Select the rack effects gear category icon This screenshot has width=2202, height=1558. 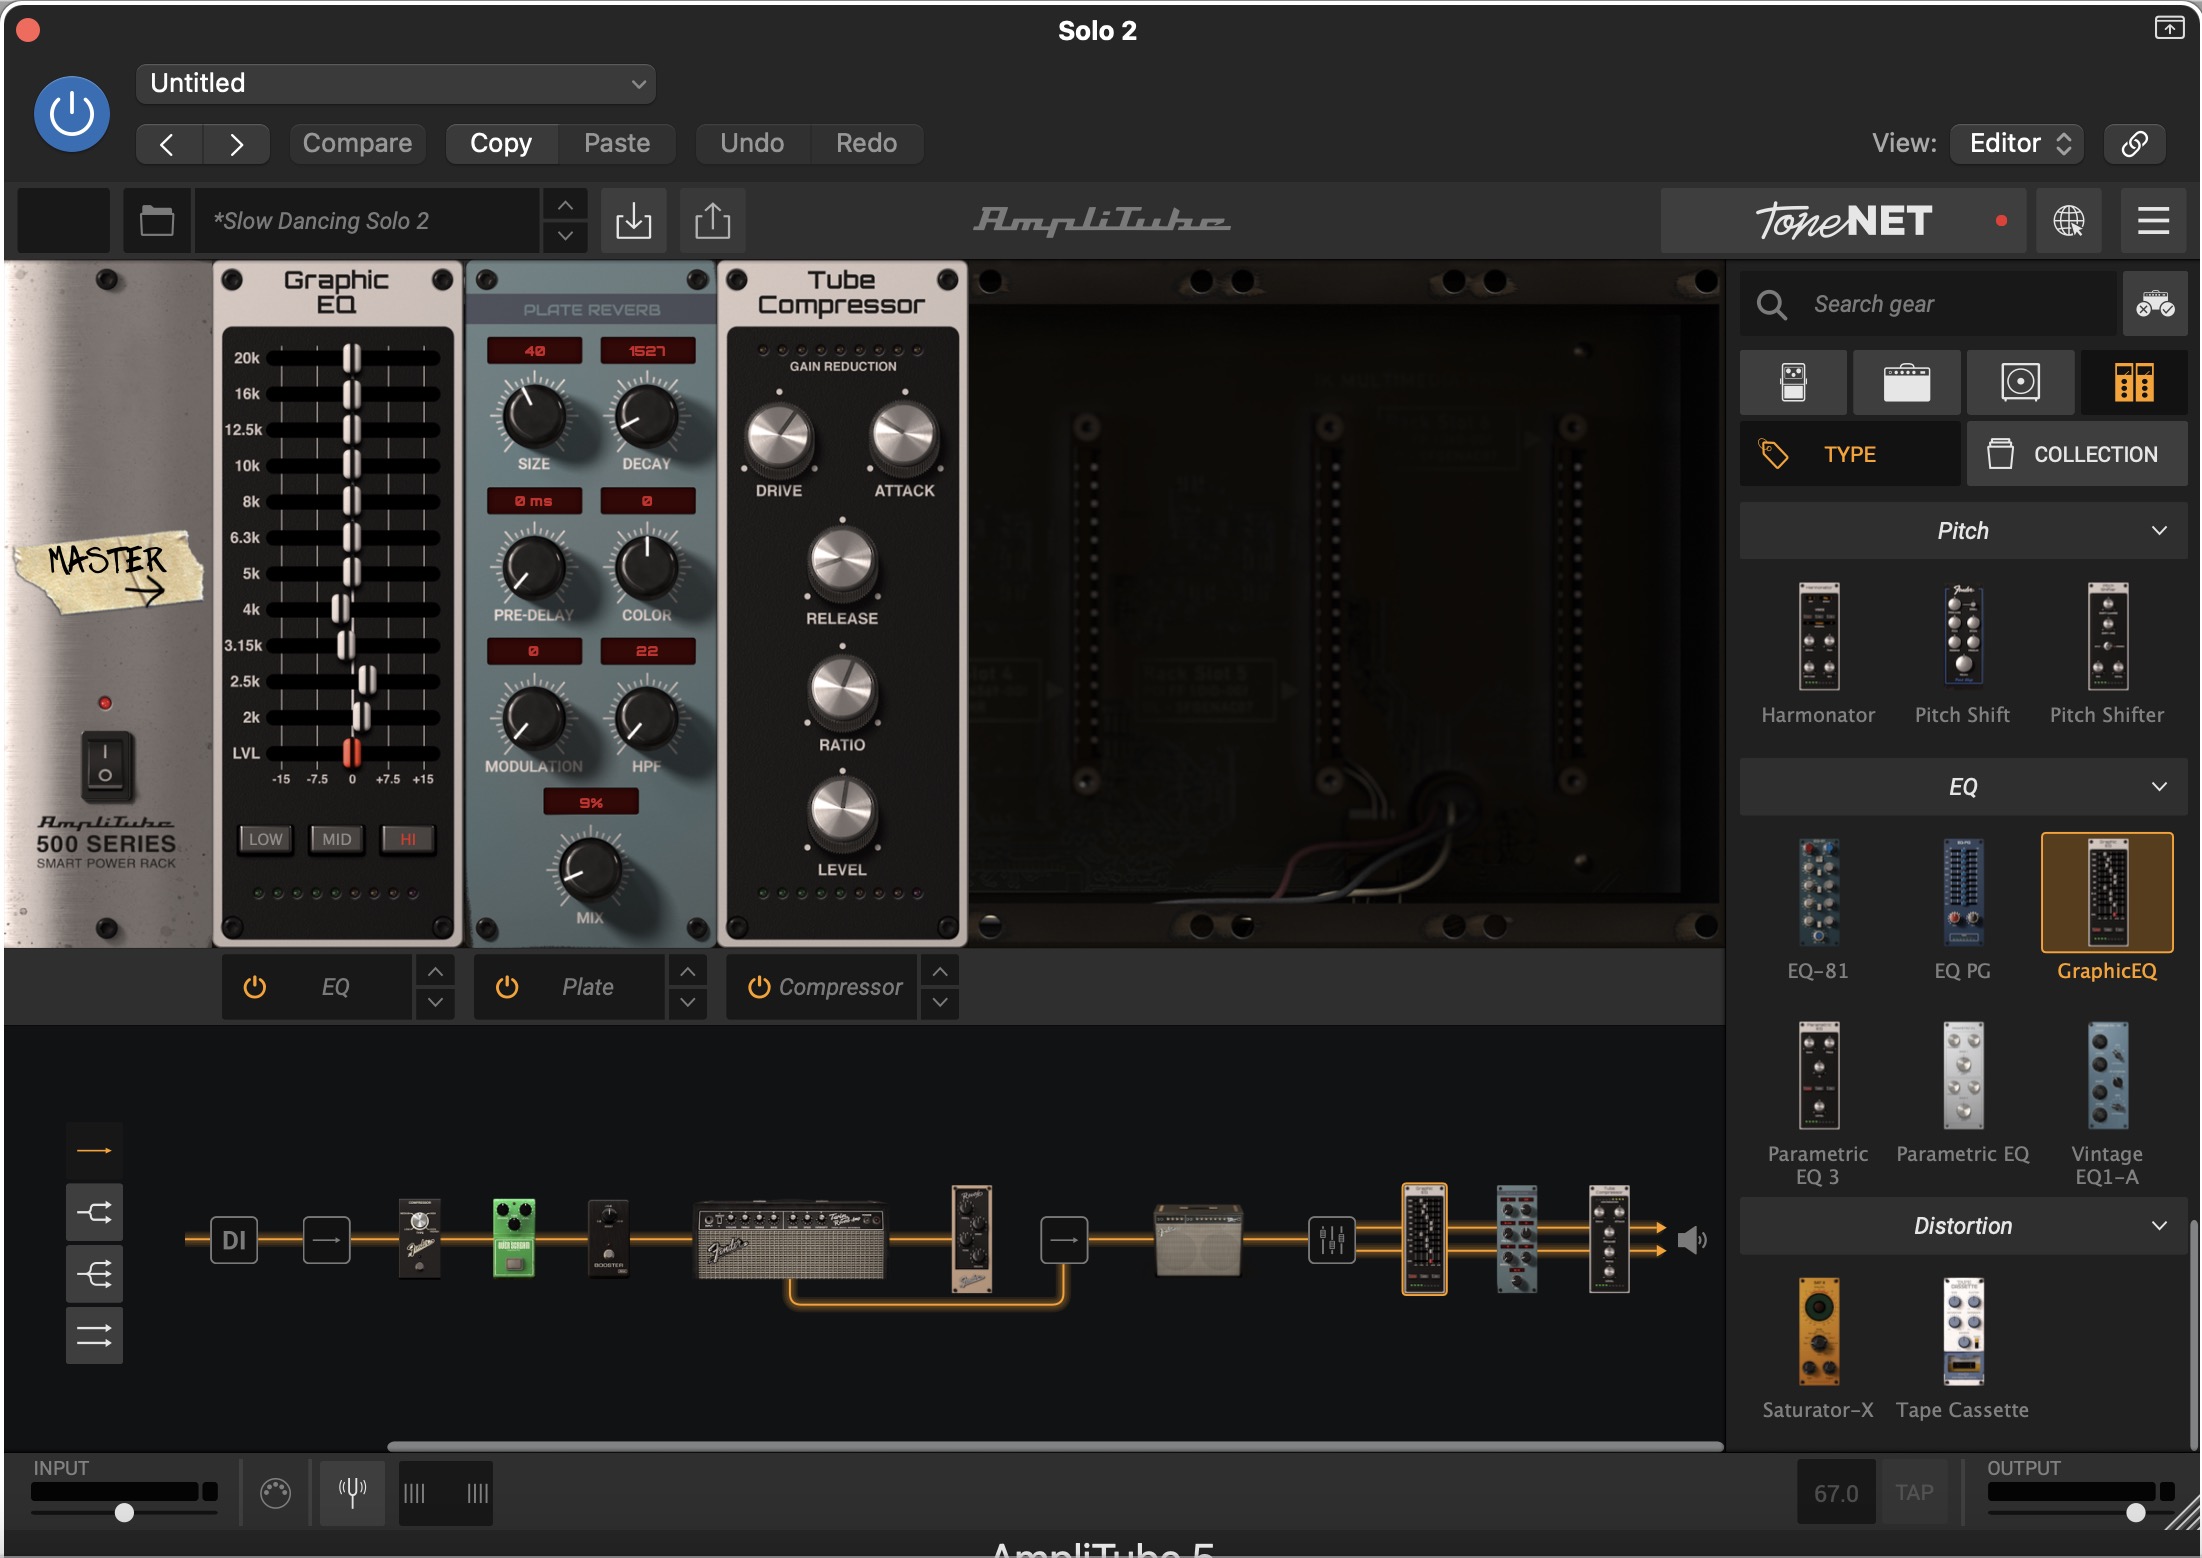pos(2134,382)
